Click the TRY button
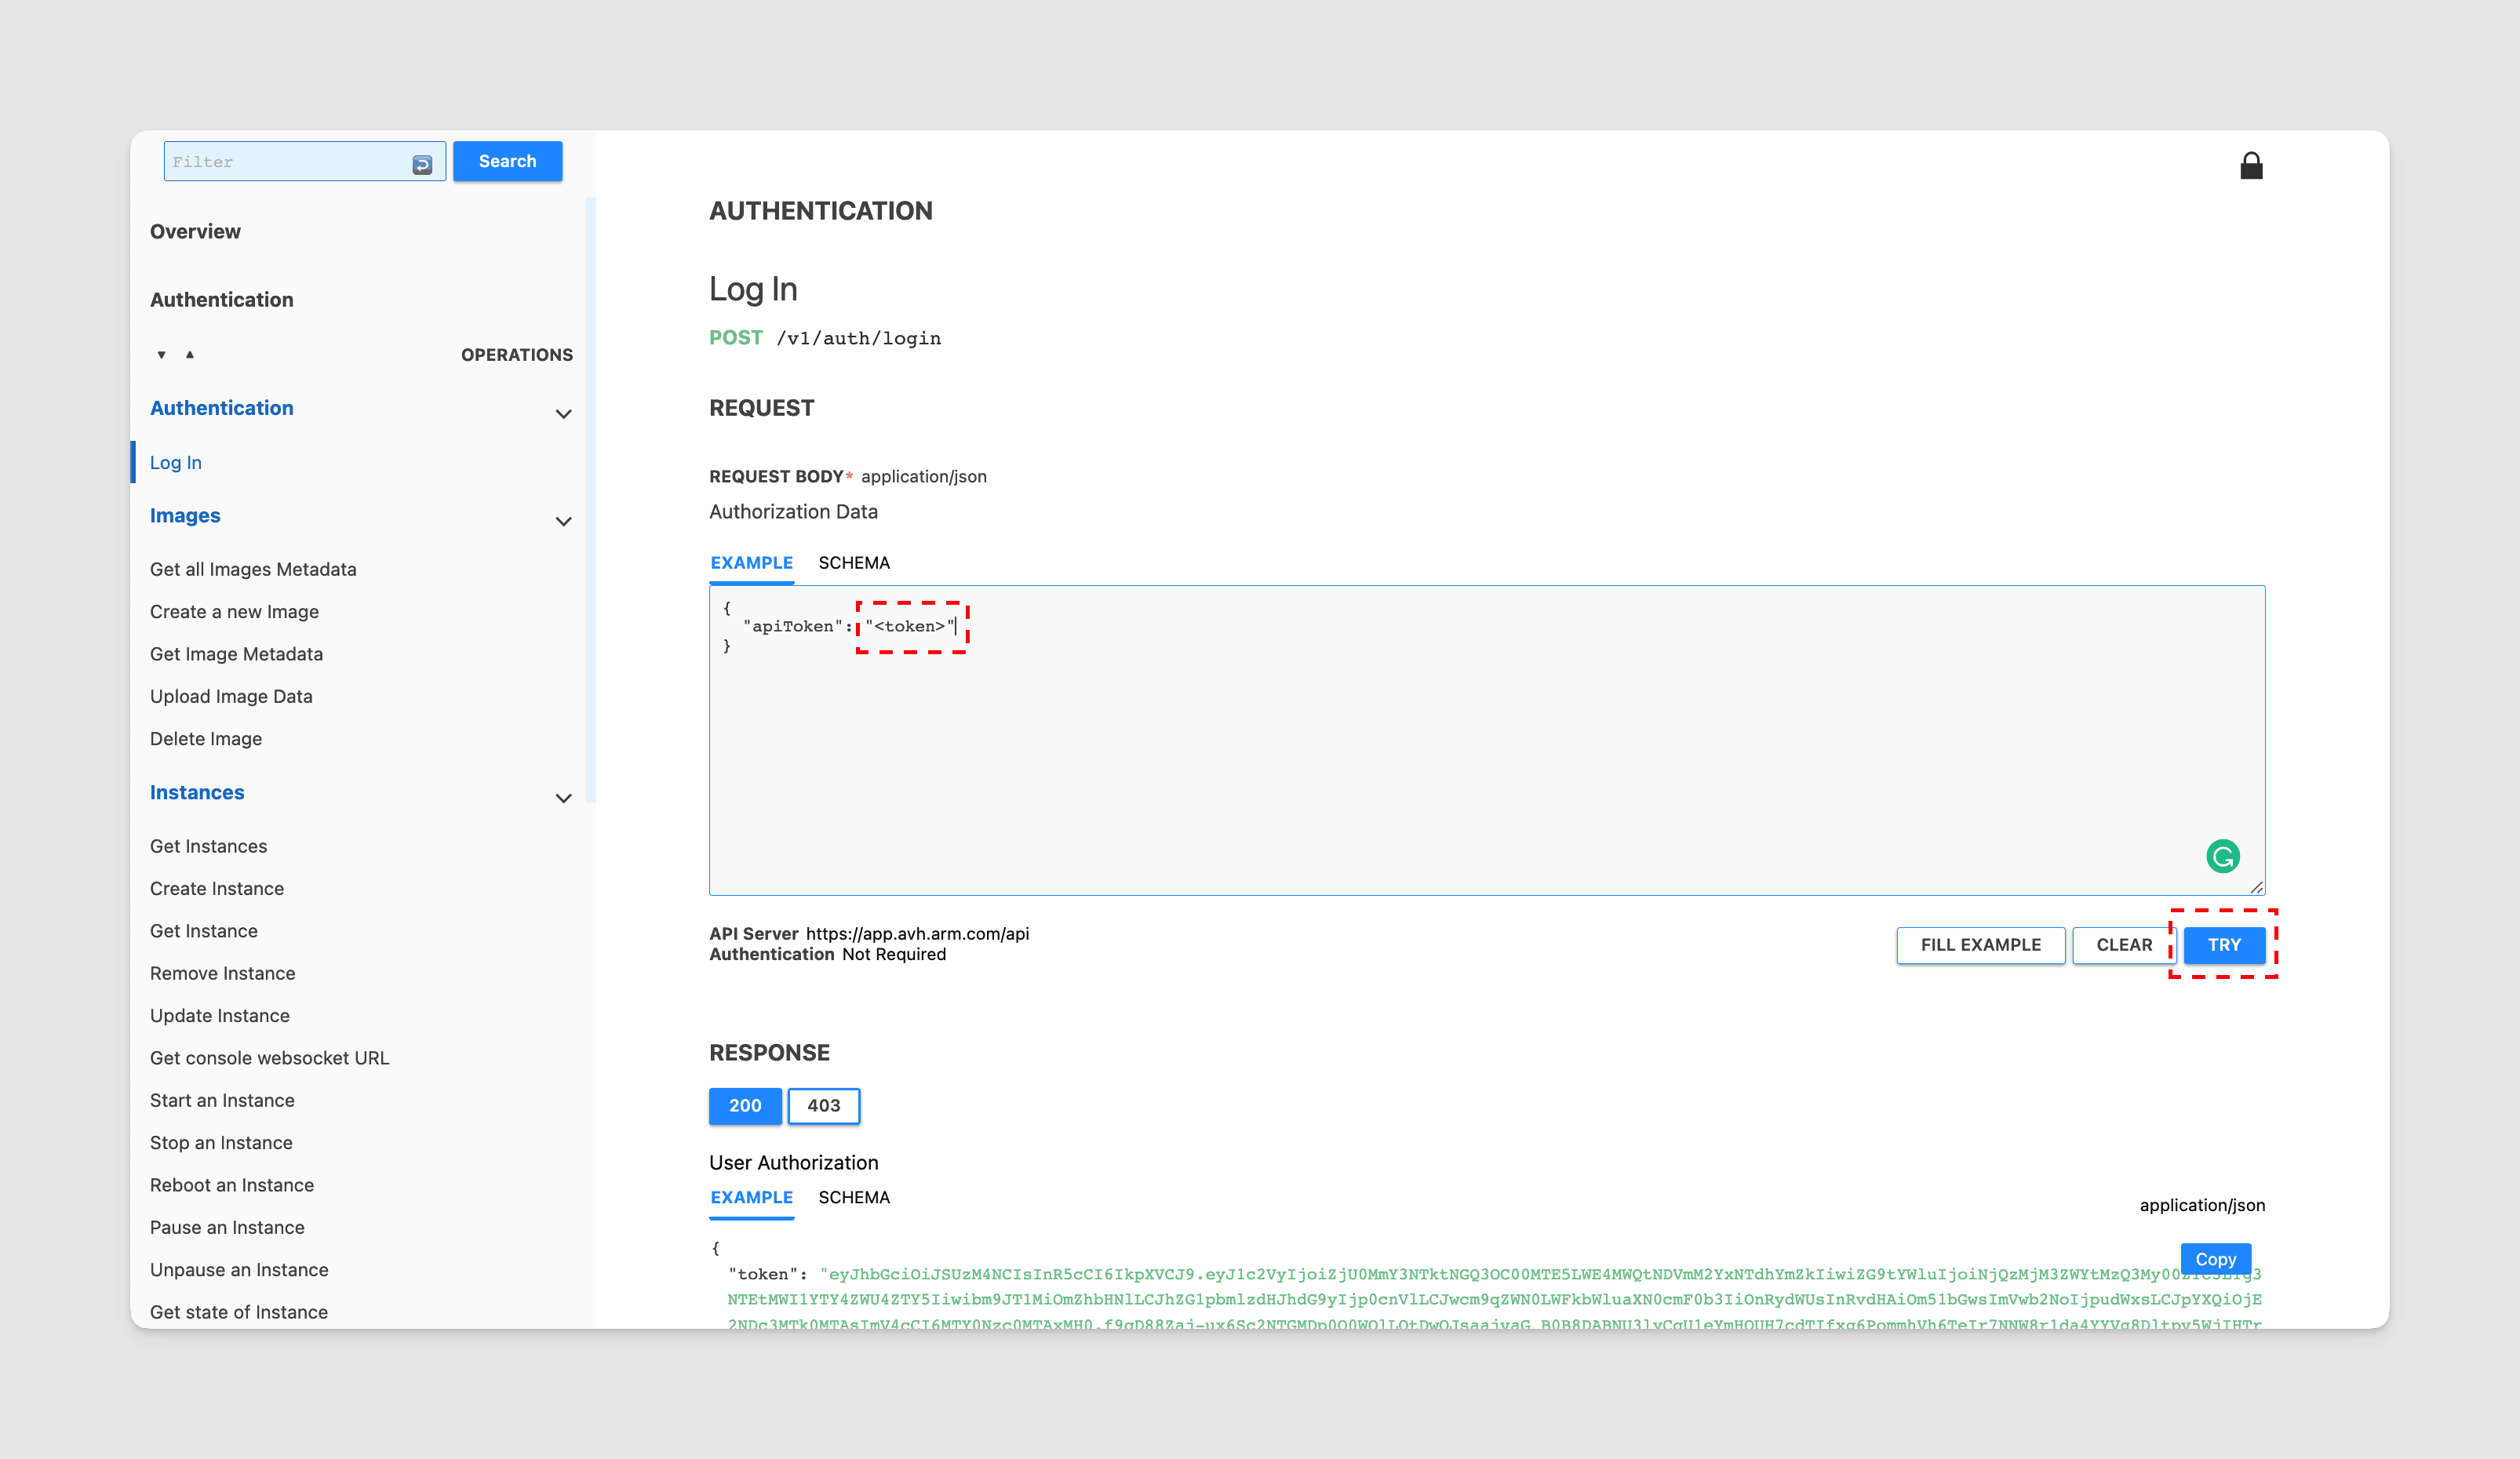The height and width of the screenshot is (1459, 2520). point(2224,945)
